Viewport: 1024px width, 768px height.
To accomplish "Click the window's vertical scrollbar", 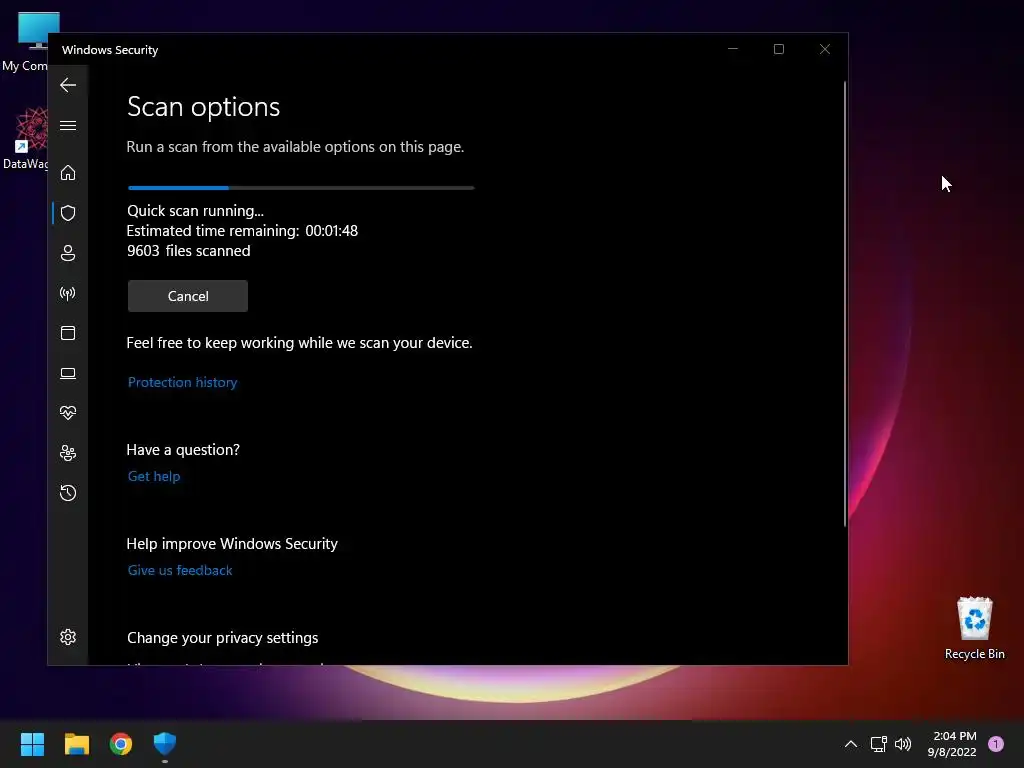I will pyautogui.click(x=844, y=304).
